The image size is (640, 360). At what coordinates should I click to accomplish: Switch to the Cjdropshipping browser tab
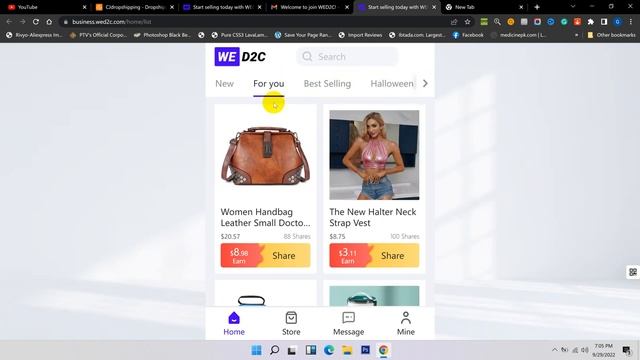click(134, 7)
